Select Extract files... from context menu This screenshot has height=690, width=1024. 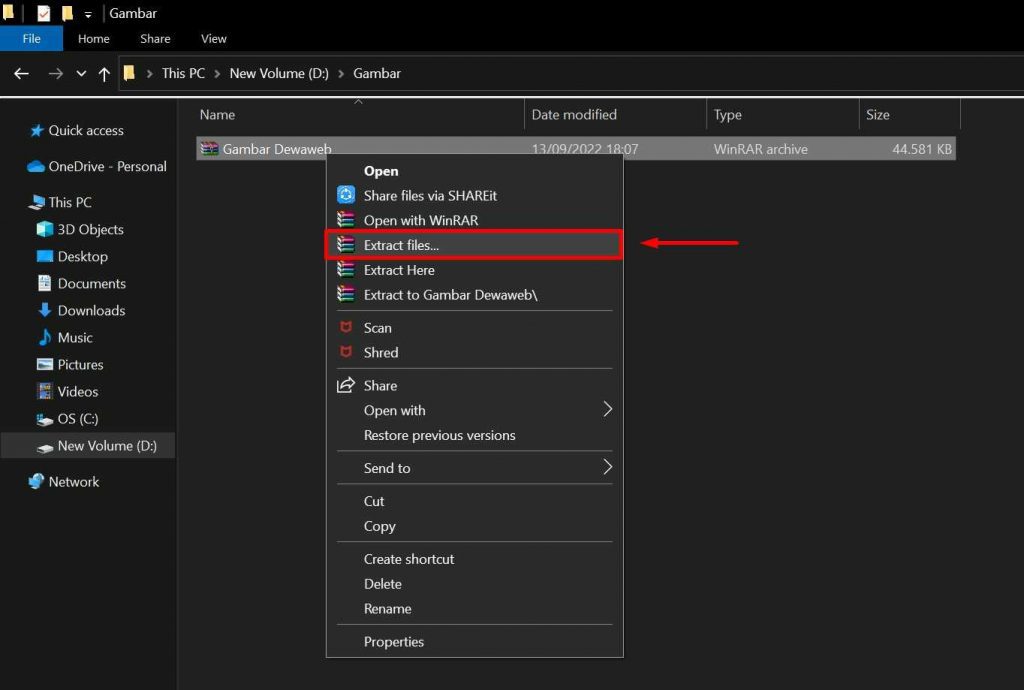pyautogui.click(x=401, y=245)
